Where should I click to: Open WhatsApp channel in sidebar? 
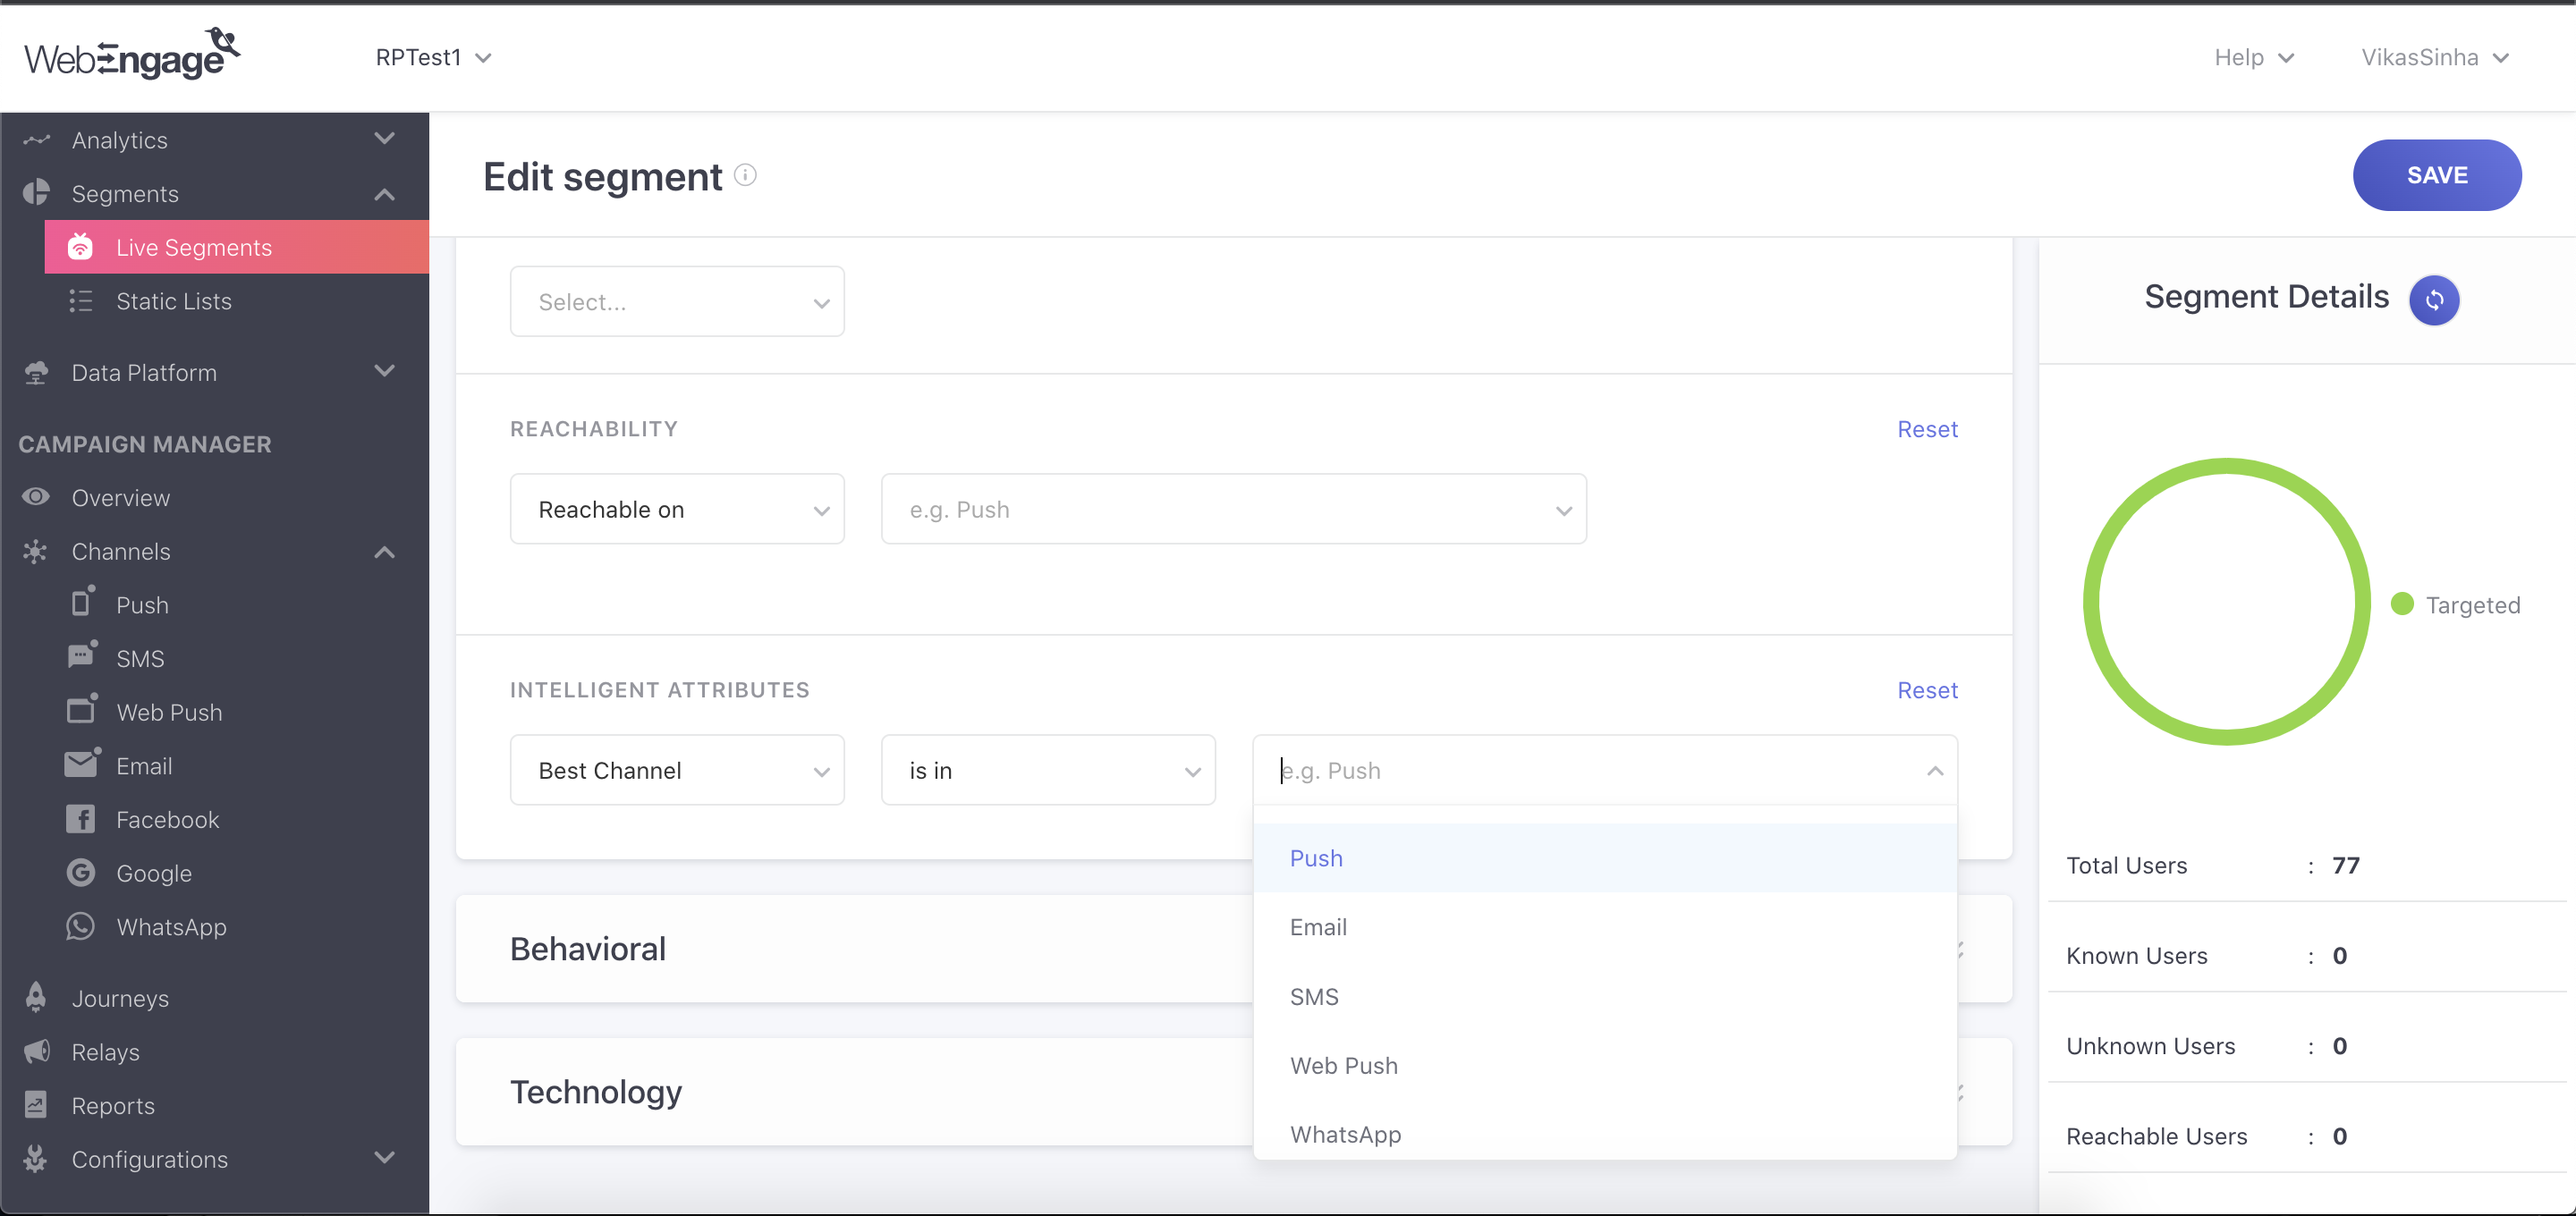click(x=170, y=926)
